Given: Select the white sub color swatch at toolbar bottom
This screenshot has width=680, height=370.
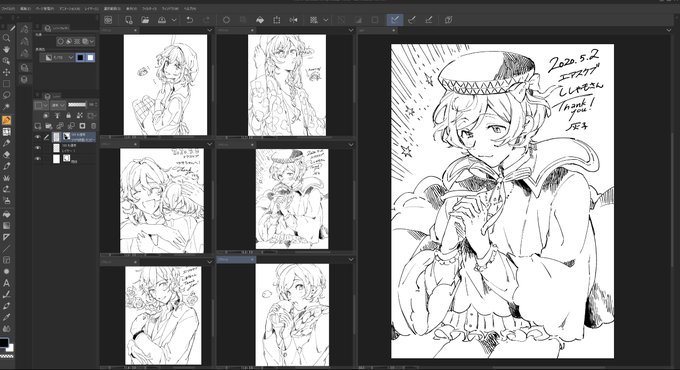Looking at the screenshot, I should 10,348.
